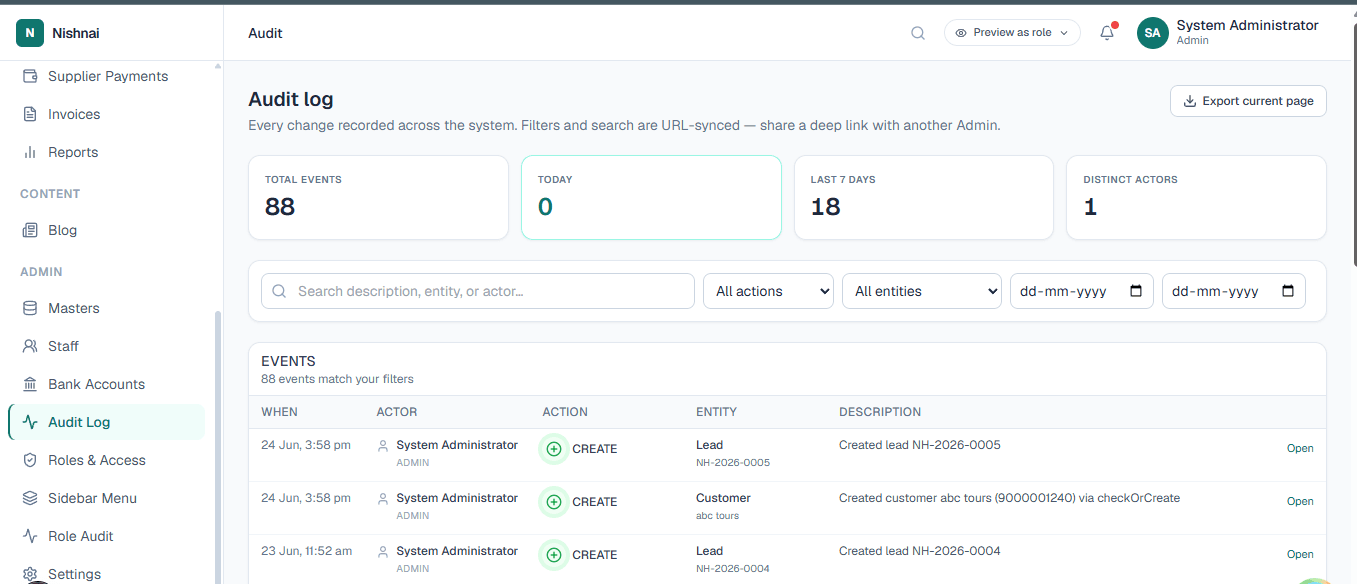Click the Bank Accounts building icon

[x=30, y=384]
